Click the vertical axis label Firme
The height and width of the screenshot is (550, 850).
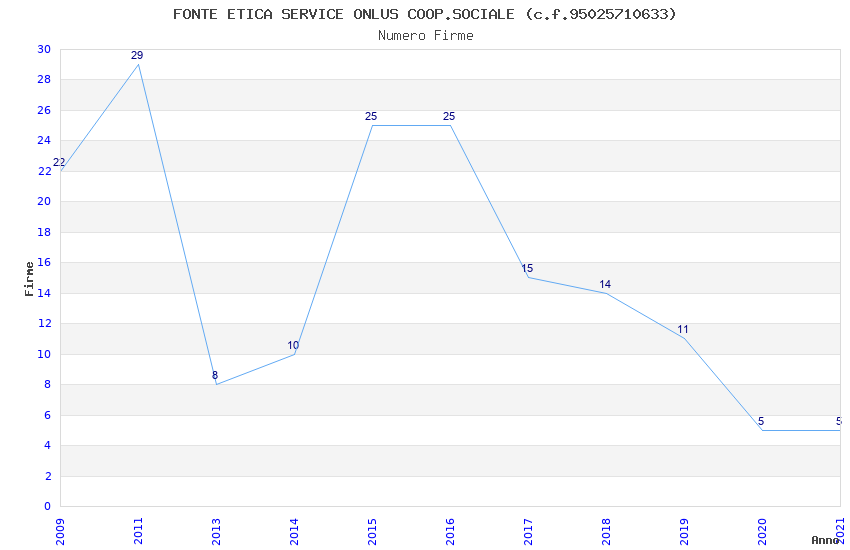[x=29, y=279]
